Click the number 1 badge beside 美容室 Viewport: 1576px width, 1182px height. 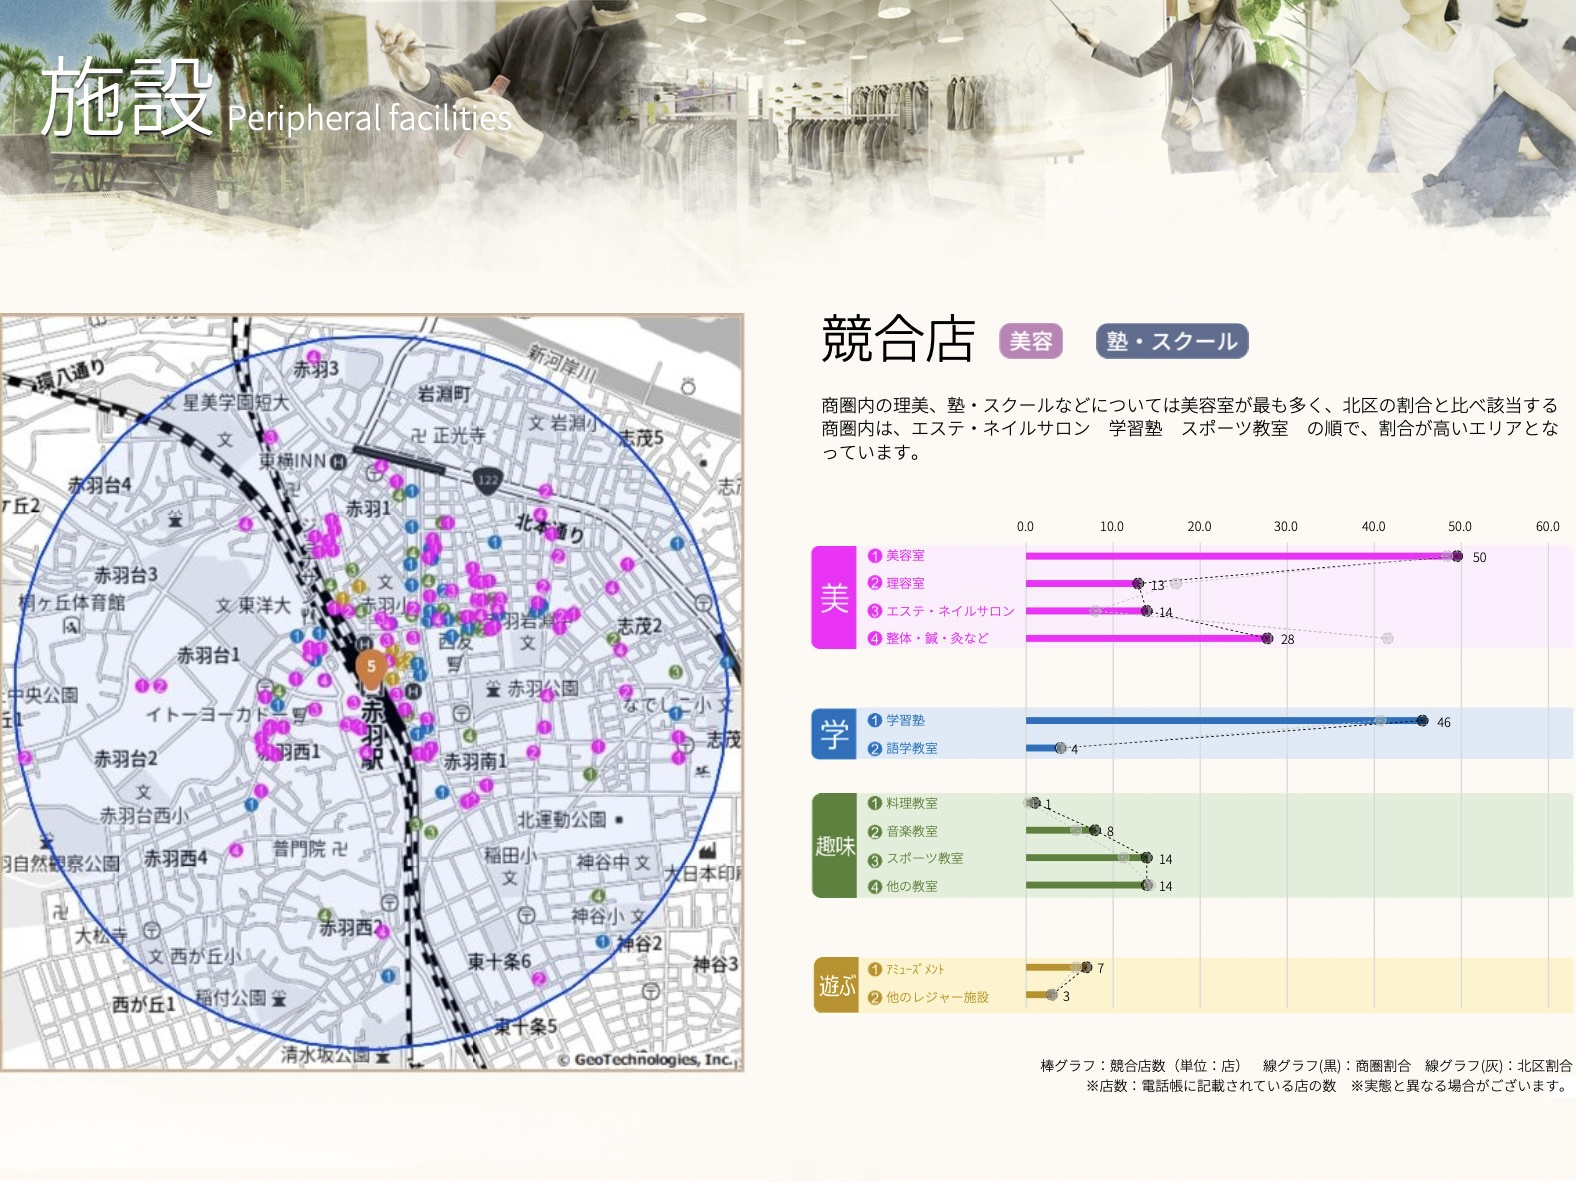[x=875, y=556]
